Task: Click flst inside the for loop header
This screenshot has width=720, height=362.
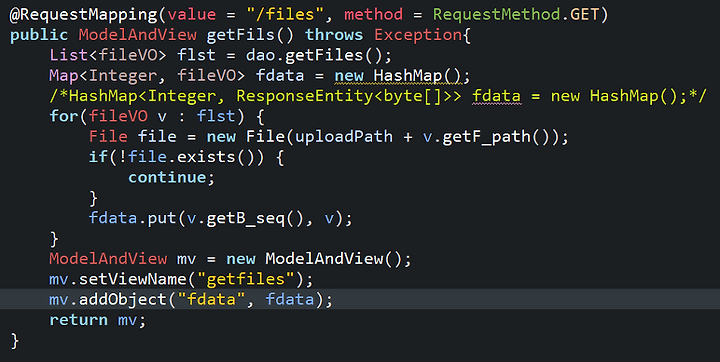Action: 216,116
